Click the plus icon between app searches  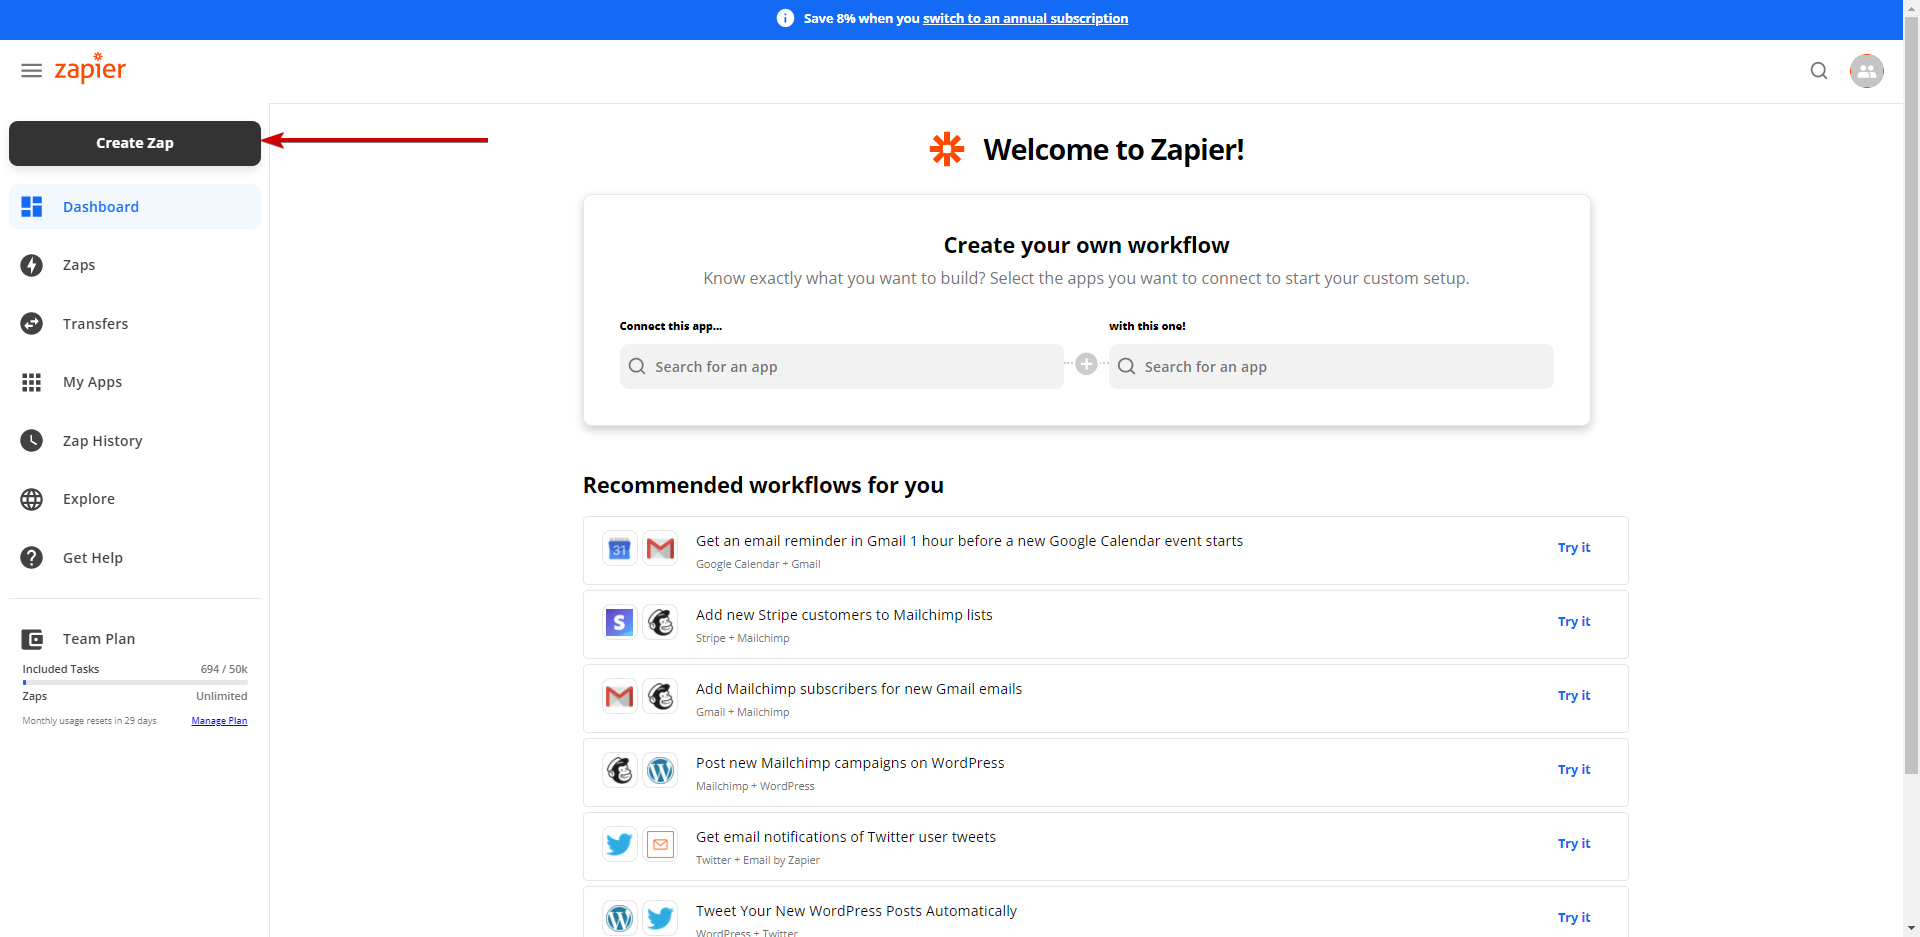(x=1086, y=364)
